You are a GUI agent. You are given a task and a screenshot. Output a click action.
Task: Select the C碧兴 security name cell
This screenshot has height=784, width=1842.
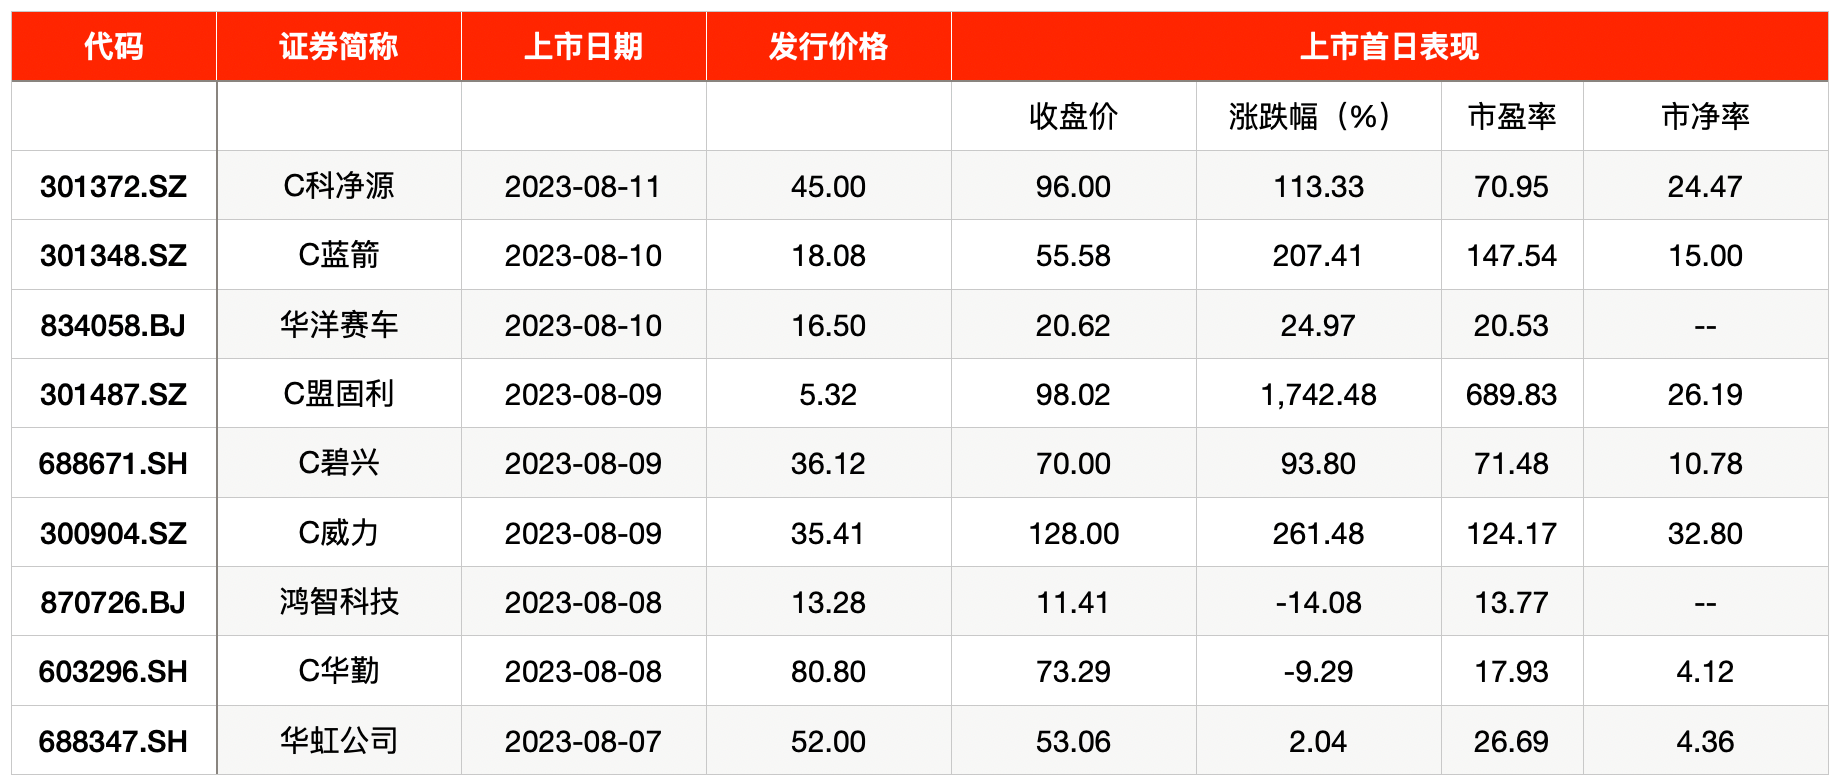point(338,463)
